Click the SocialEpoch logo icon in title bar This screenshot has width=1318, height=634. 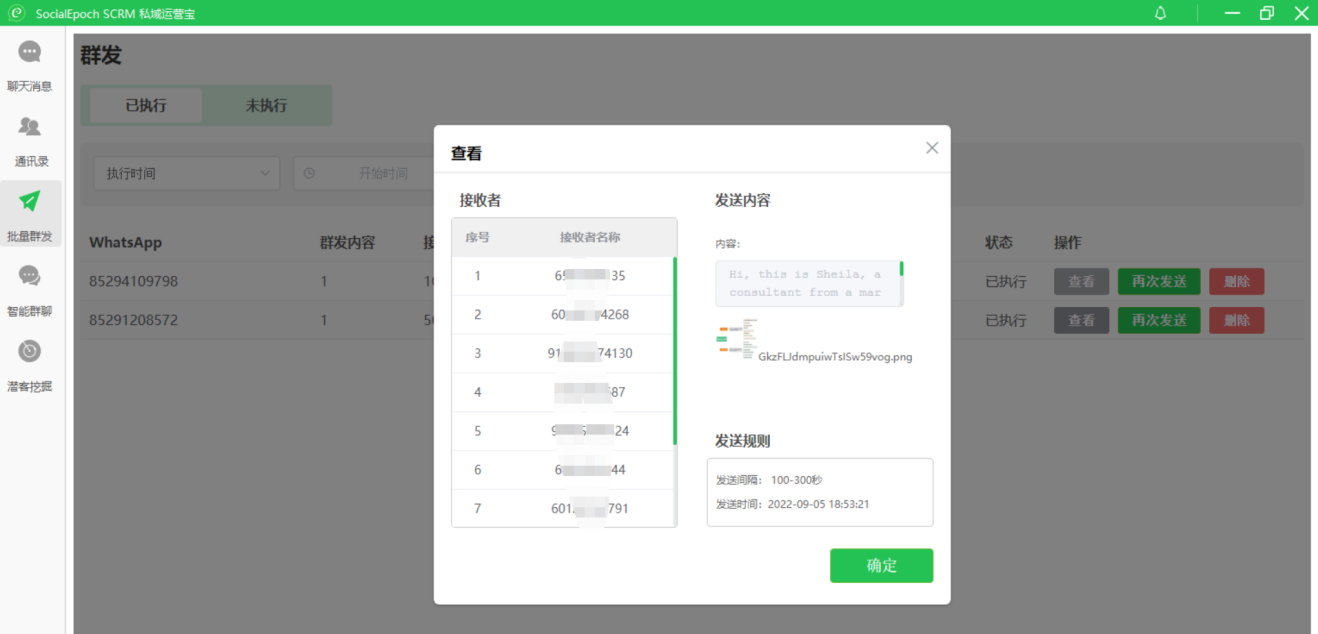point(16,13)
